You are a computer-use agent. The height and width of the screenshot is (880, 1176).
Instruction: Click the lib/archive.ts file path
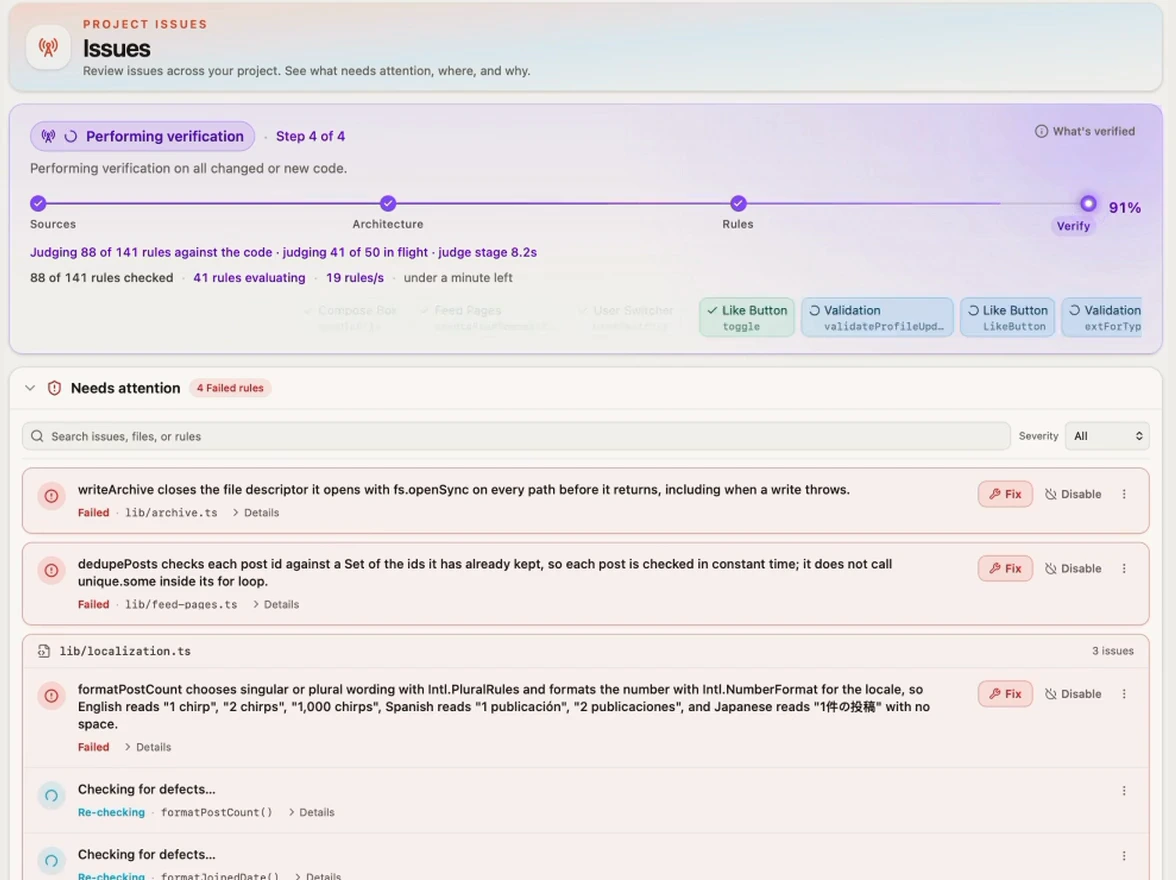(171, 513)
